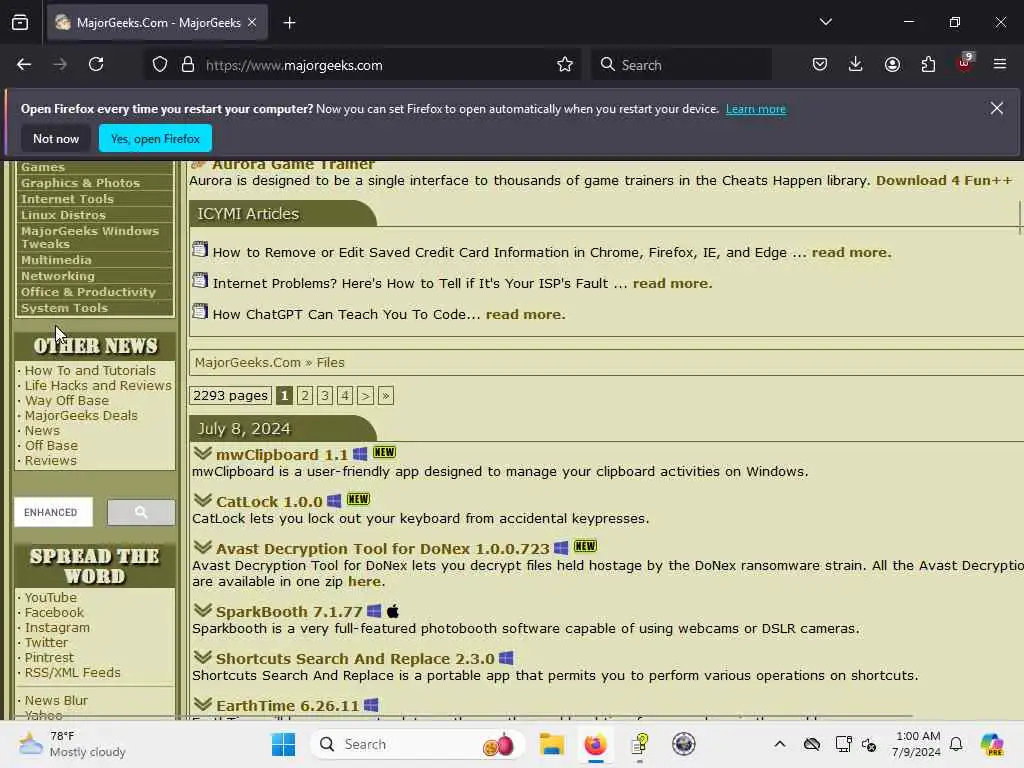Close the MajorGeeks tab

pyautogui.click(x=252, y=22)
